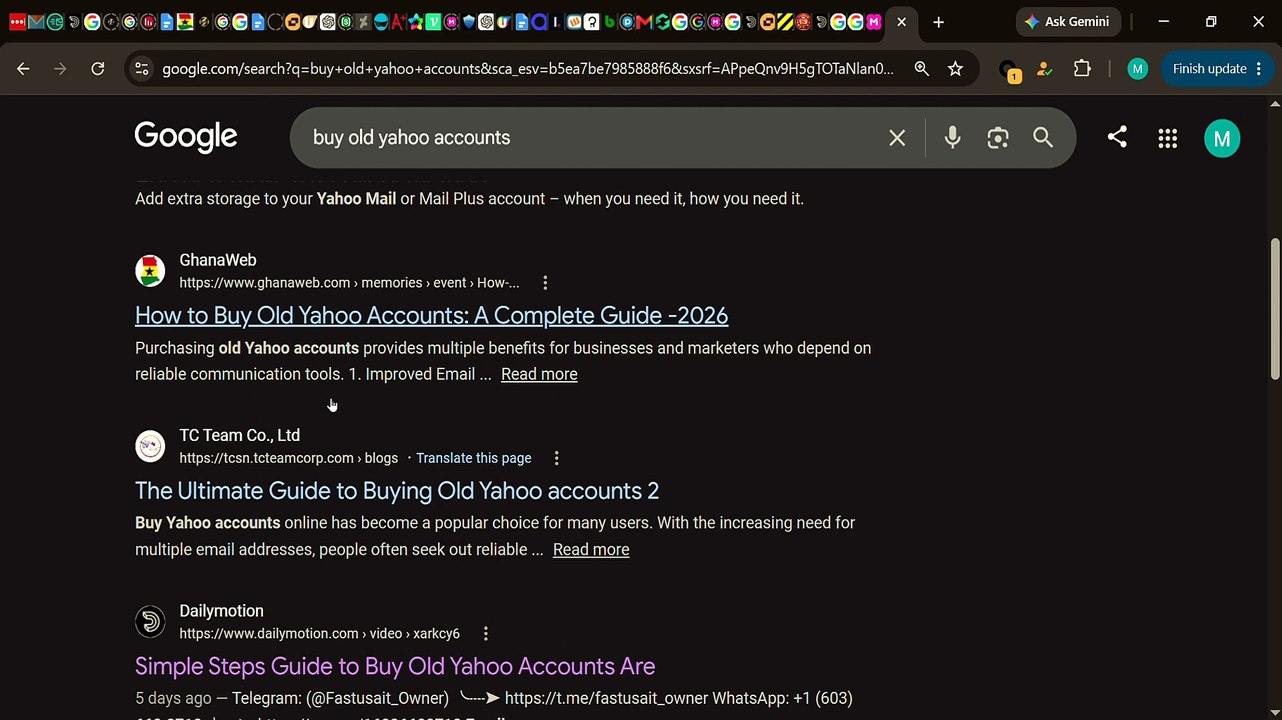Screen dimensions: 1282x720
Task: Click the page vertical scrollbar thumb
Action: (x=1274, y=308)
